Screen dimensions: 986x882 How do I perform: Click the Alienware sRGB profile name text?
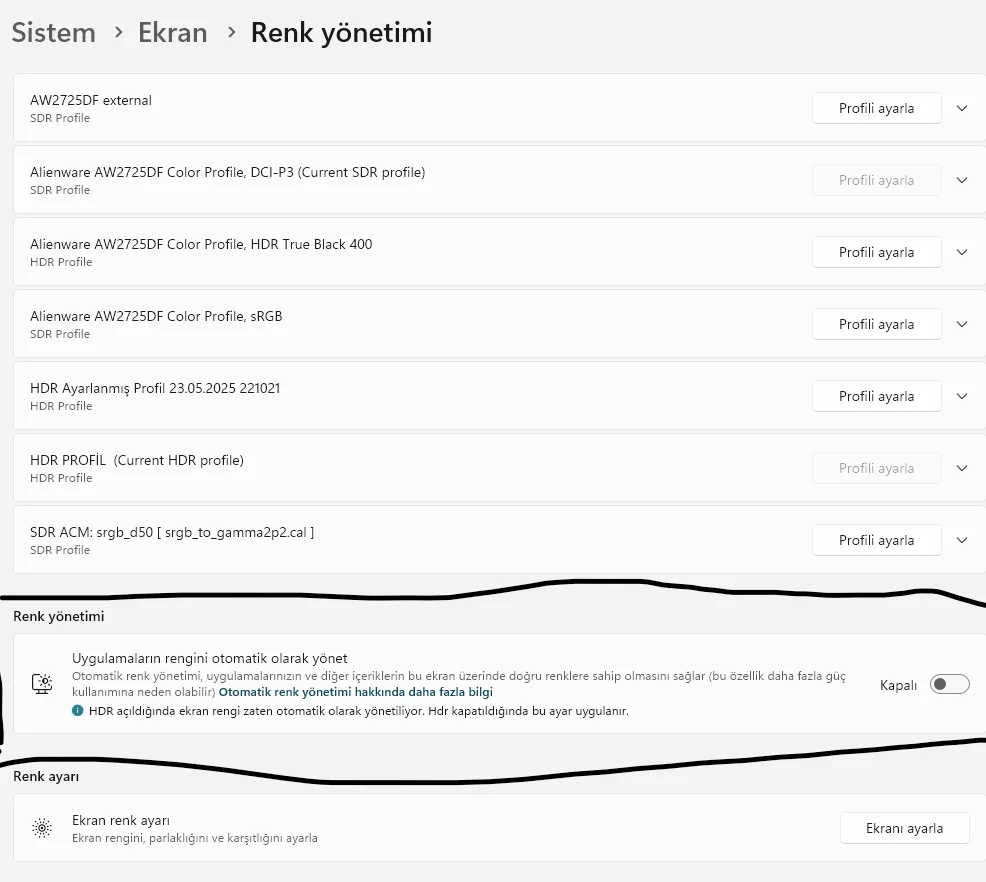[x=156, y=316]
